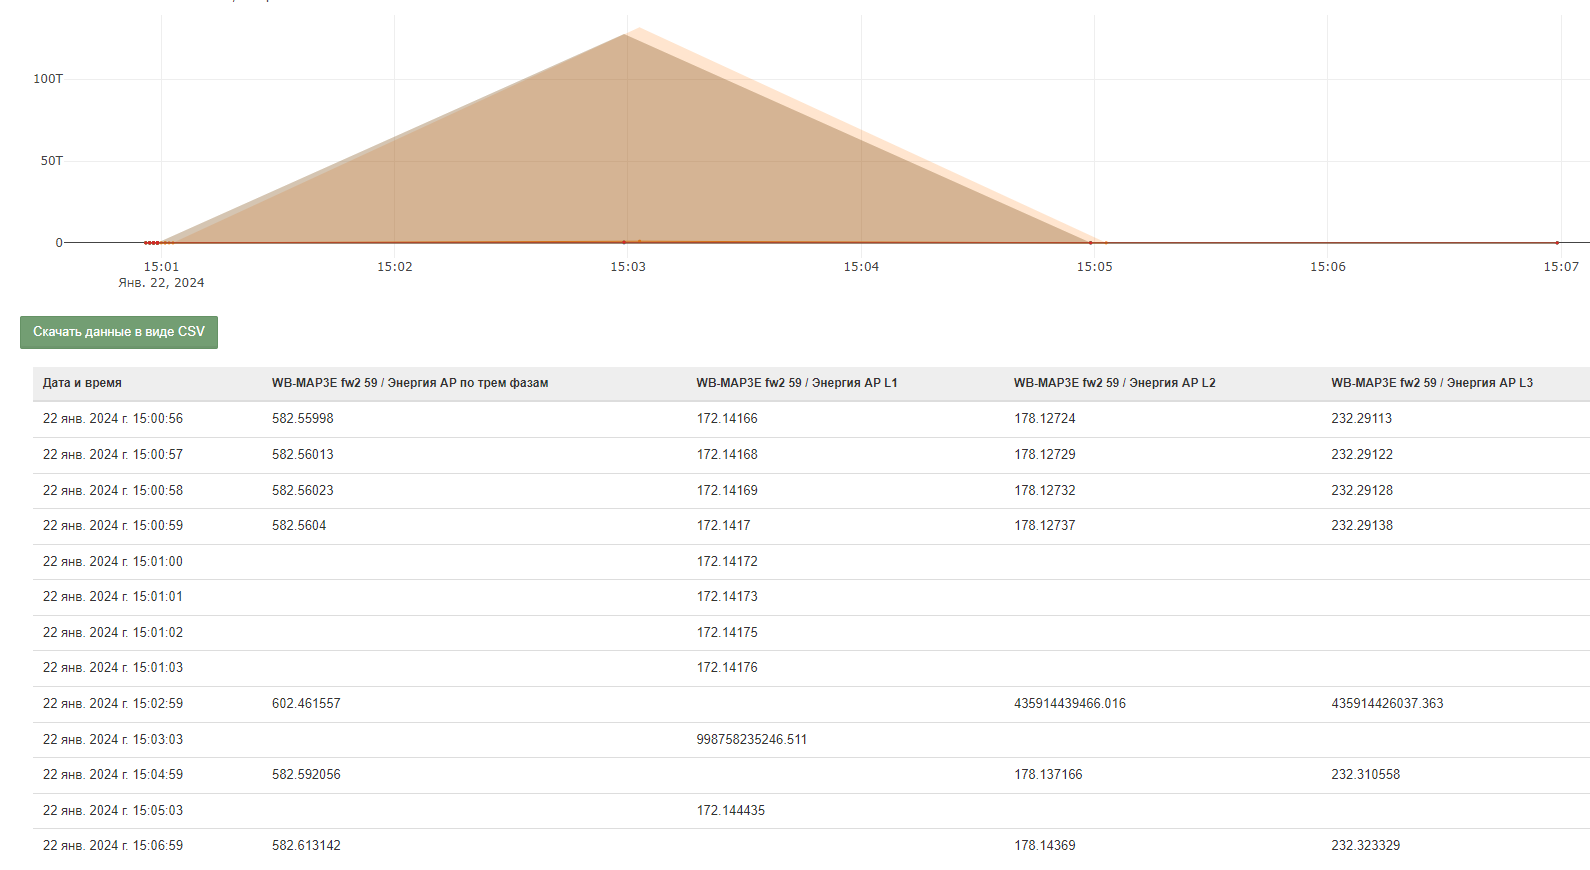The height and width of the screenshot is (870, 1590).
Task: Select the value 582.56013
Action: pos(303,455)
